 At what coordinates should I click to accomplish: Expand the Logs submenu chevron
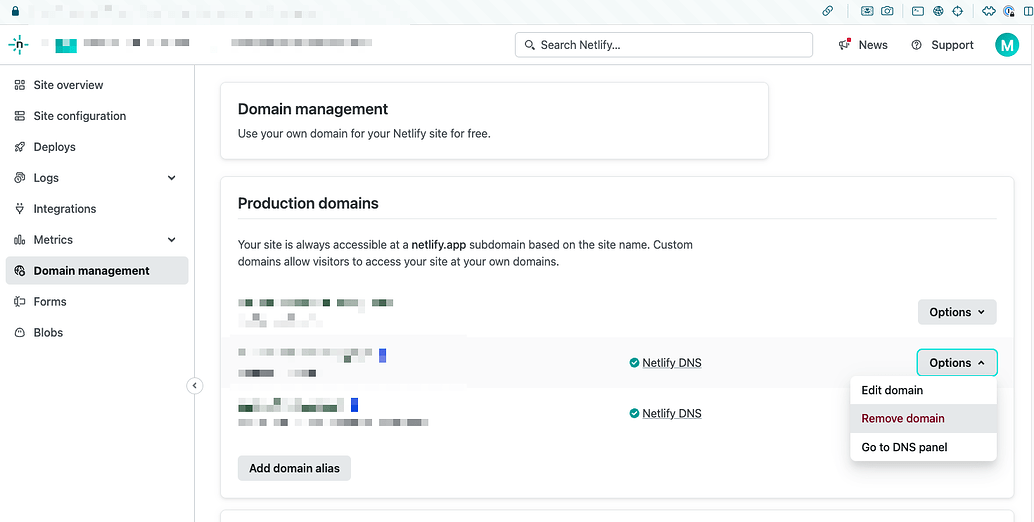pos(172,178)
